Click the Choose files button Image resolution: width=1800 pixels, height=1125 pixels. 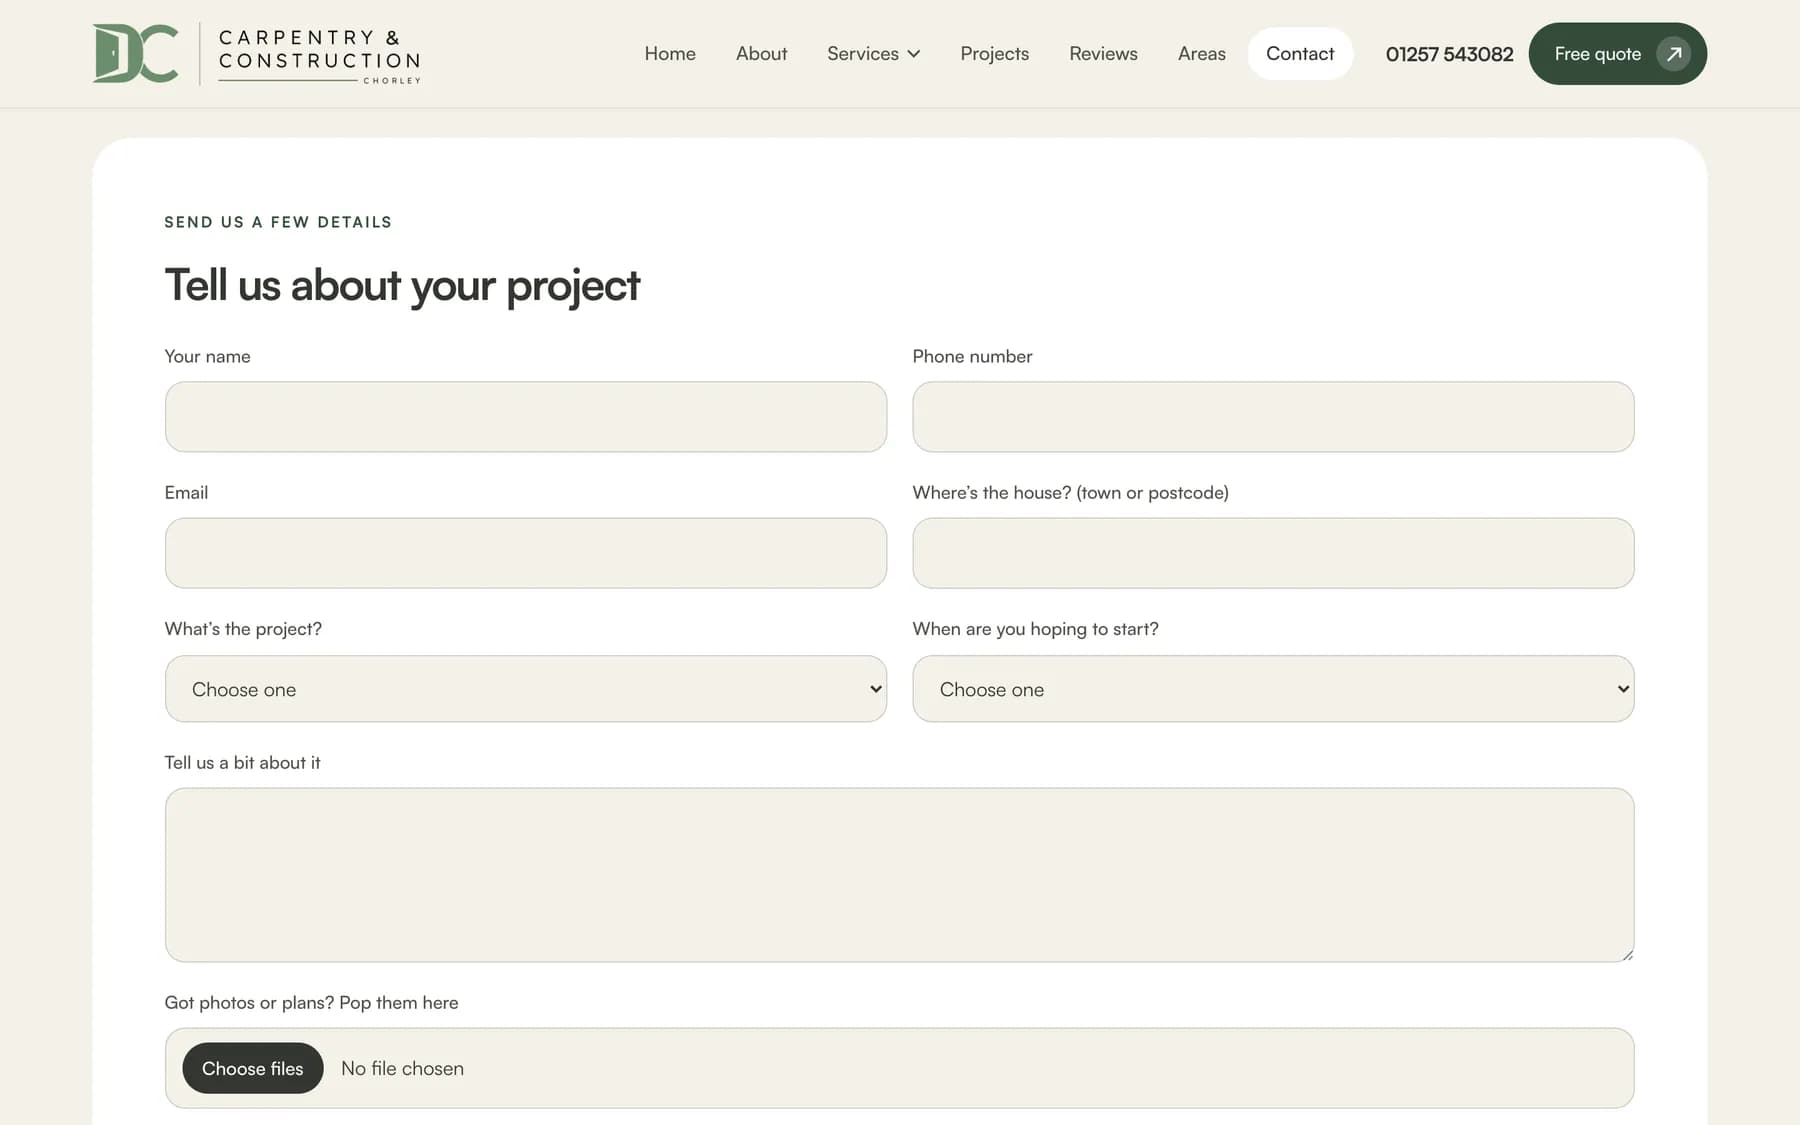click(253, 1068)
